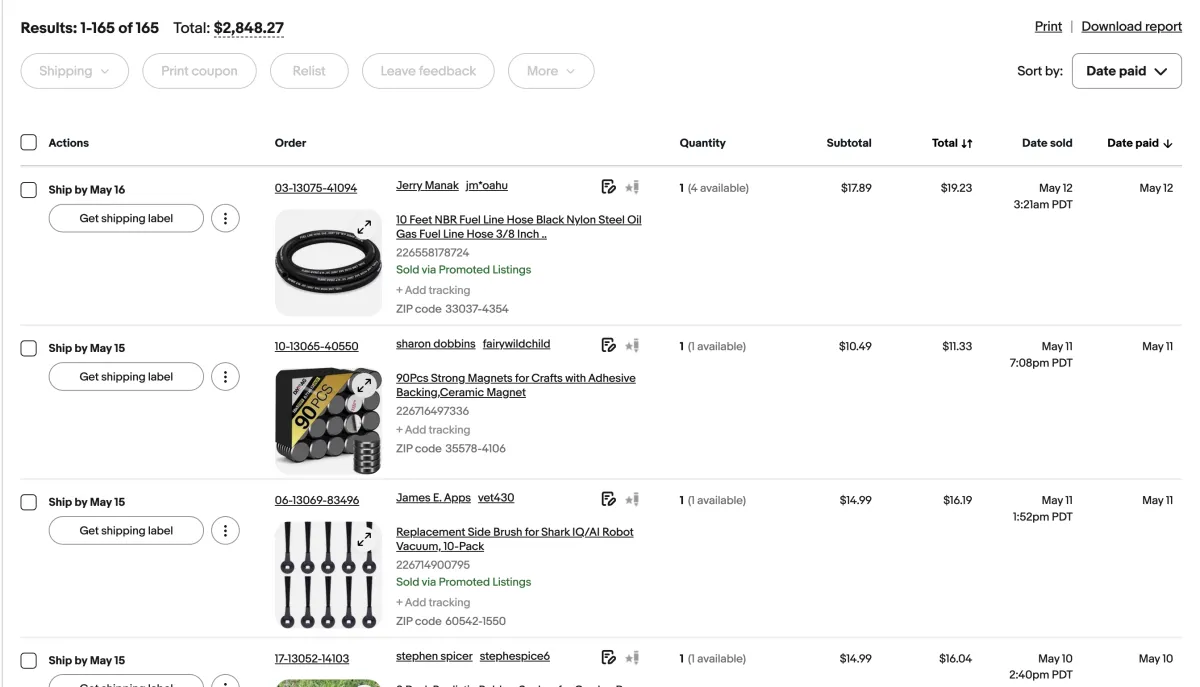Check the Jerry Manak order checkbox
This screenshot has width=1200, height=687.
[x=29, y=190]
